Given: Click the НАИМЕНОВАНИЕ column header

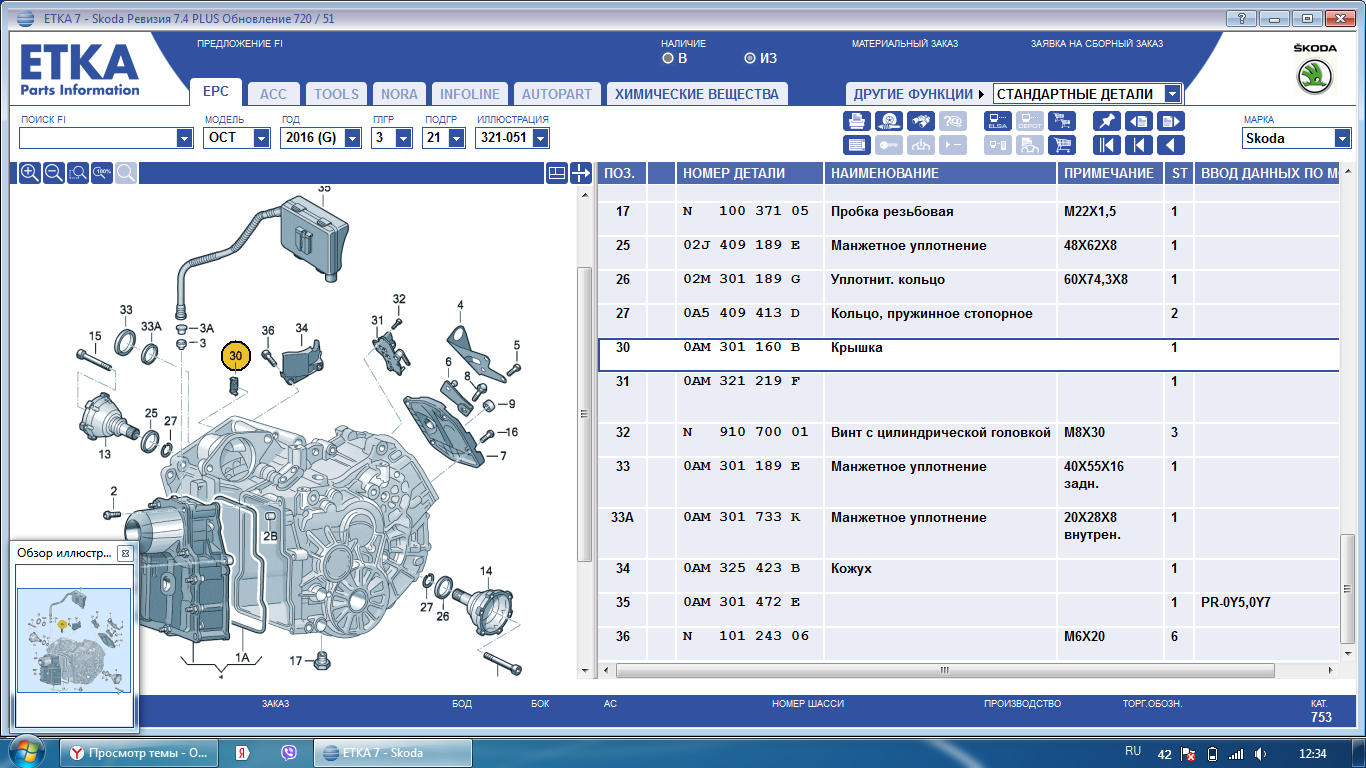Looking at the screenshot, I should [x=940, y=173].
